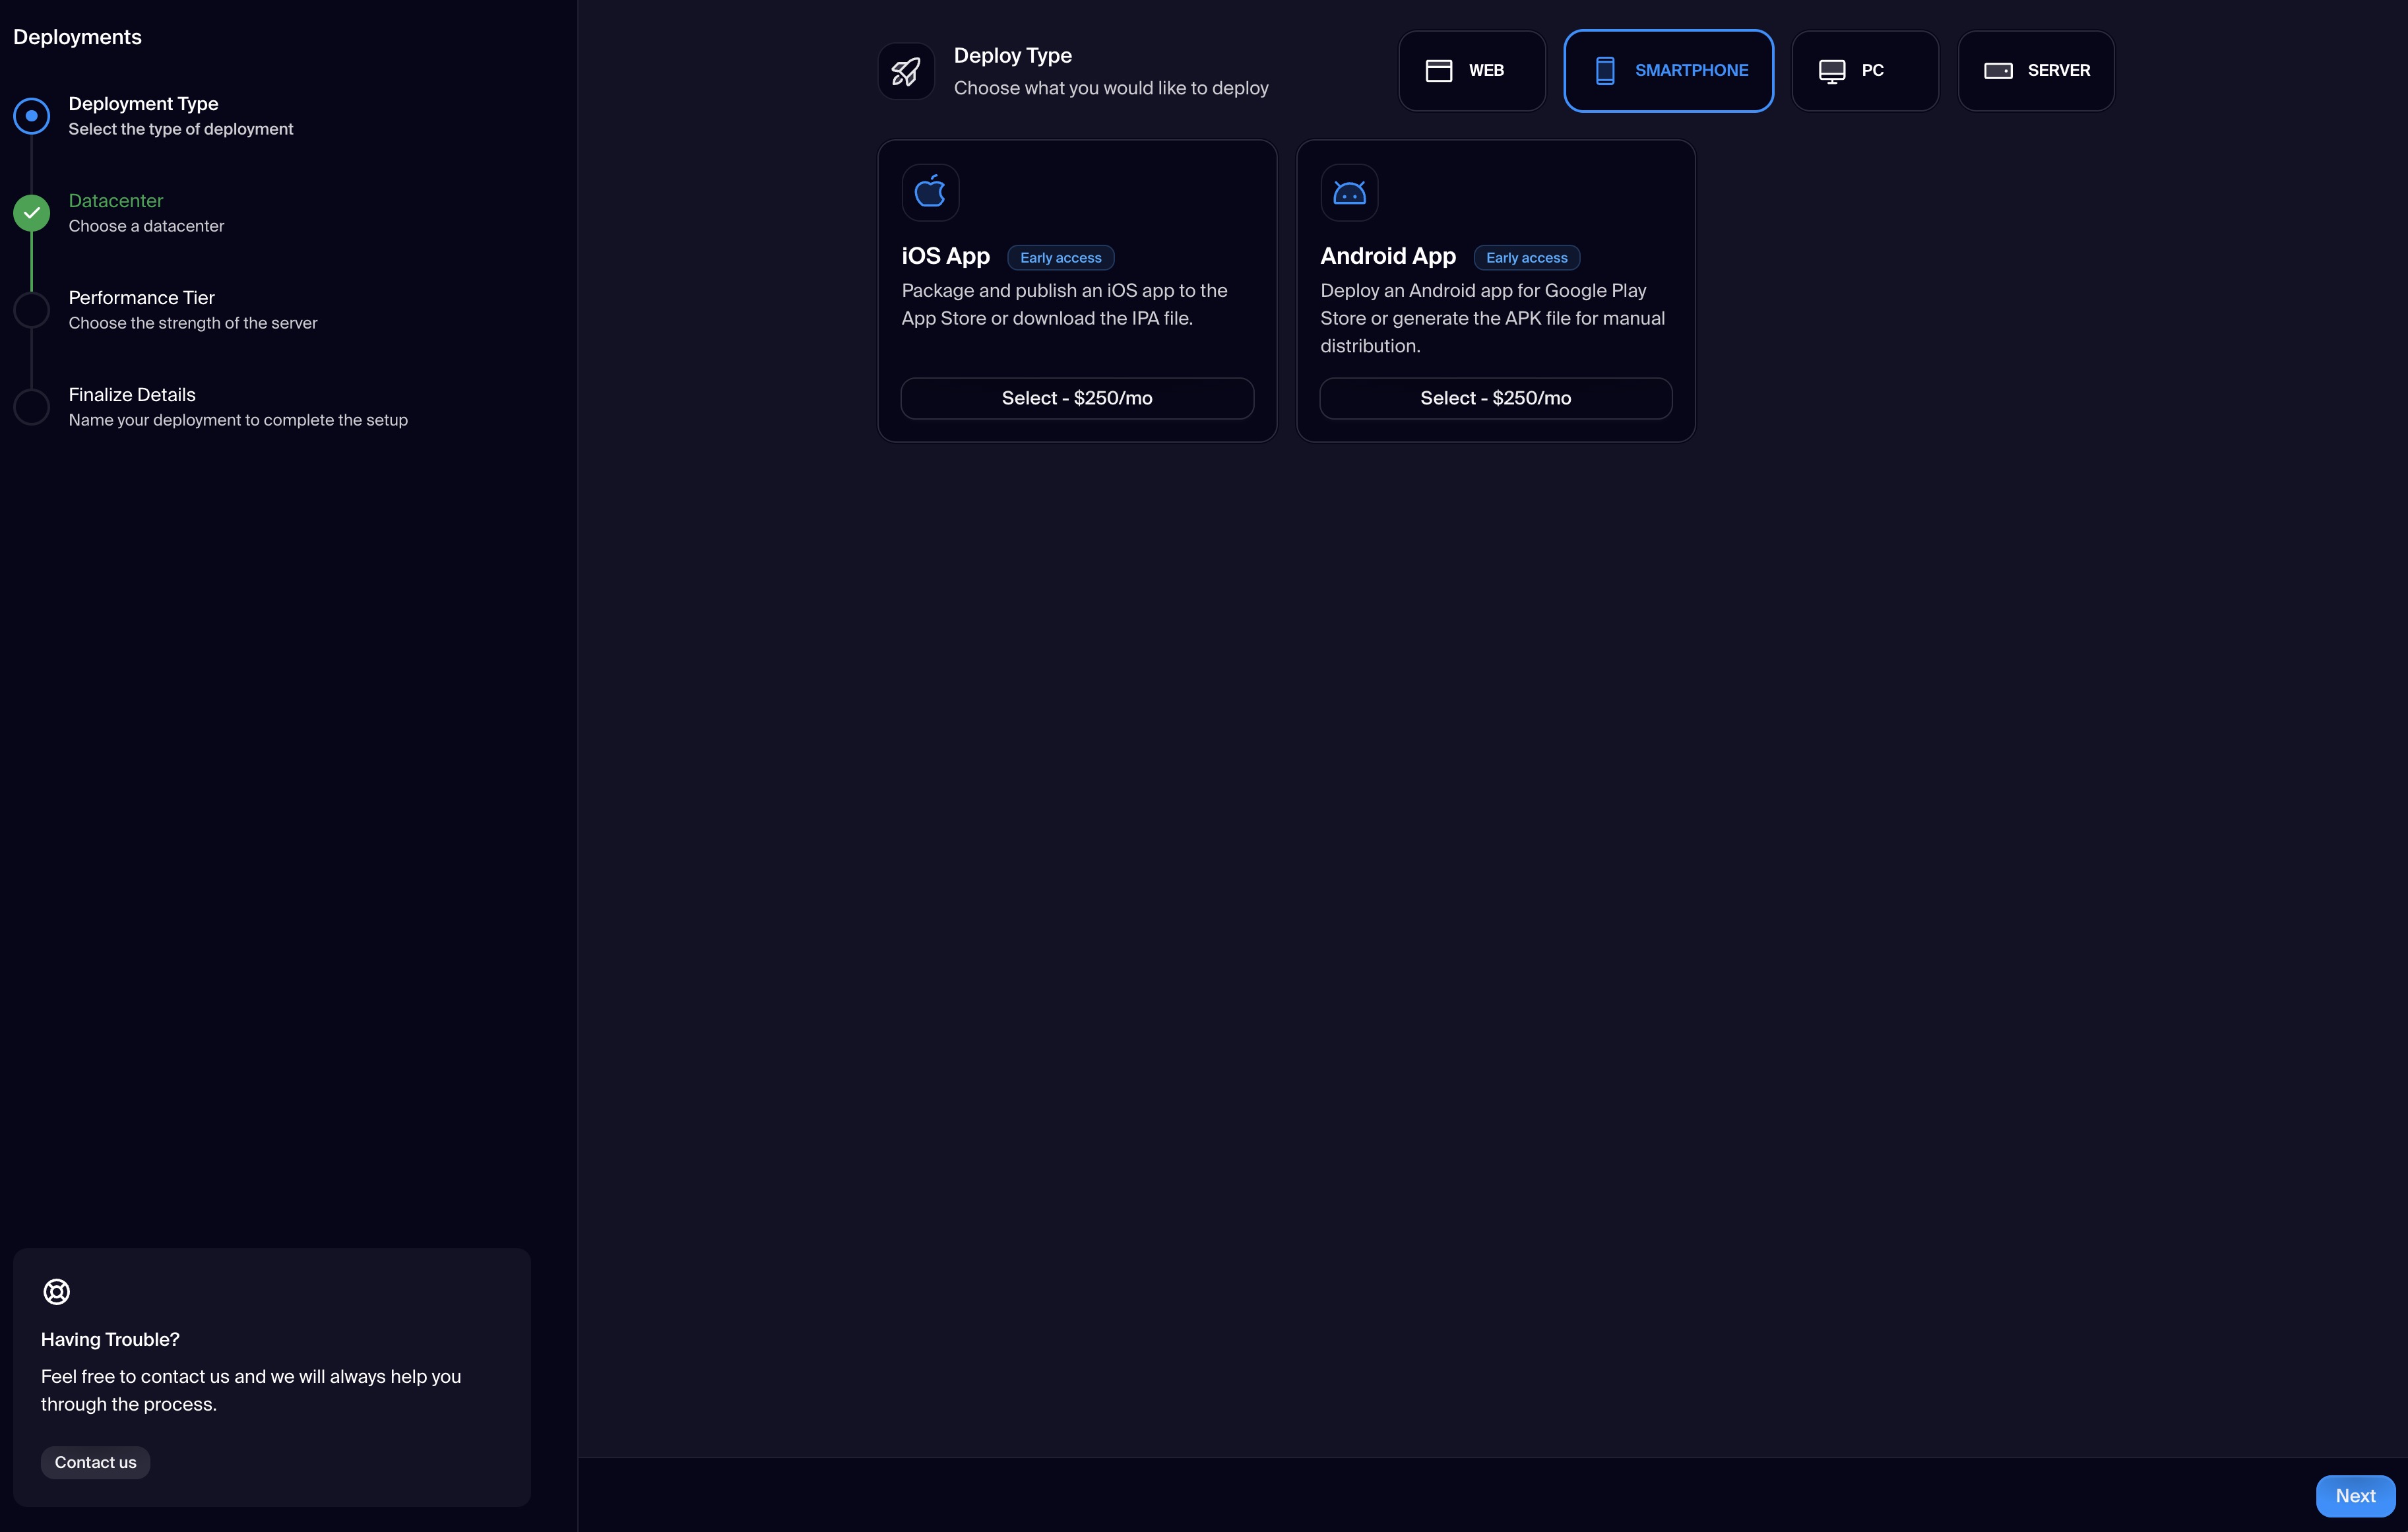Click the Apple logo icon
Viewport: 2408px width, 1532px height.
tap(930, 192)
